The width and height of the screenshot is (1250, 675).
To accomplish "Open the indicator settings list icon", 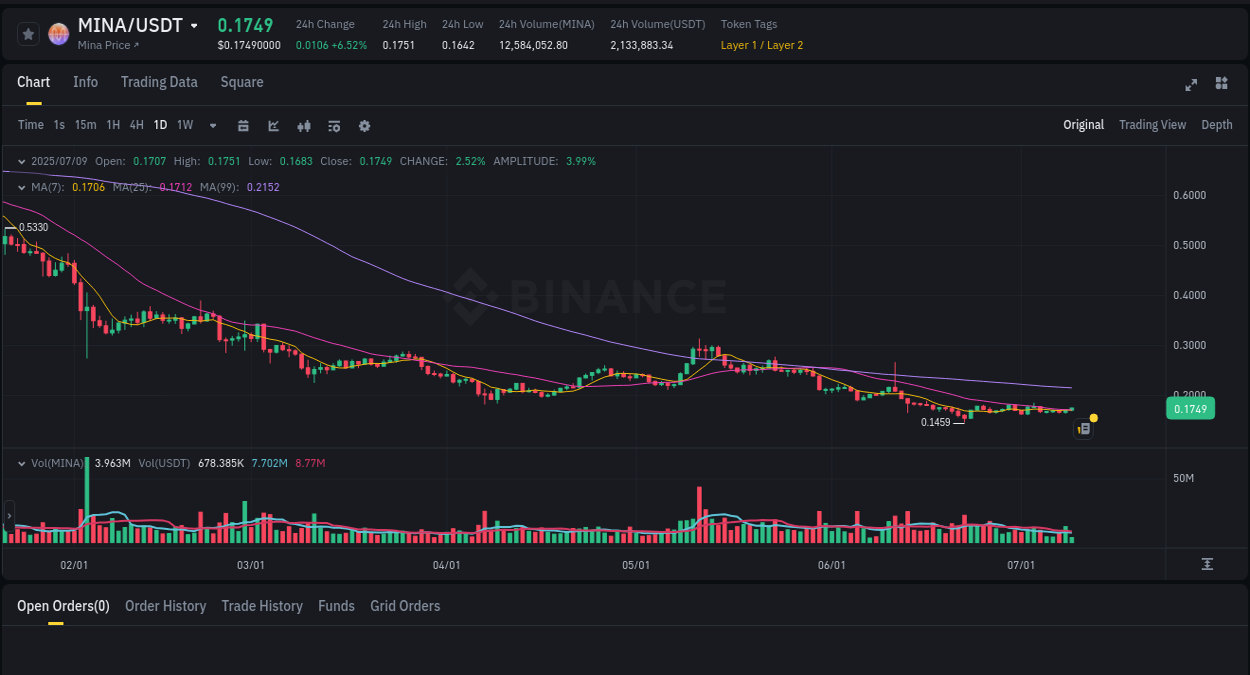I will pyautogui.click(x=334, y=125).
